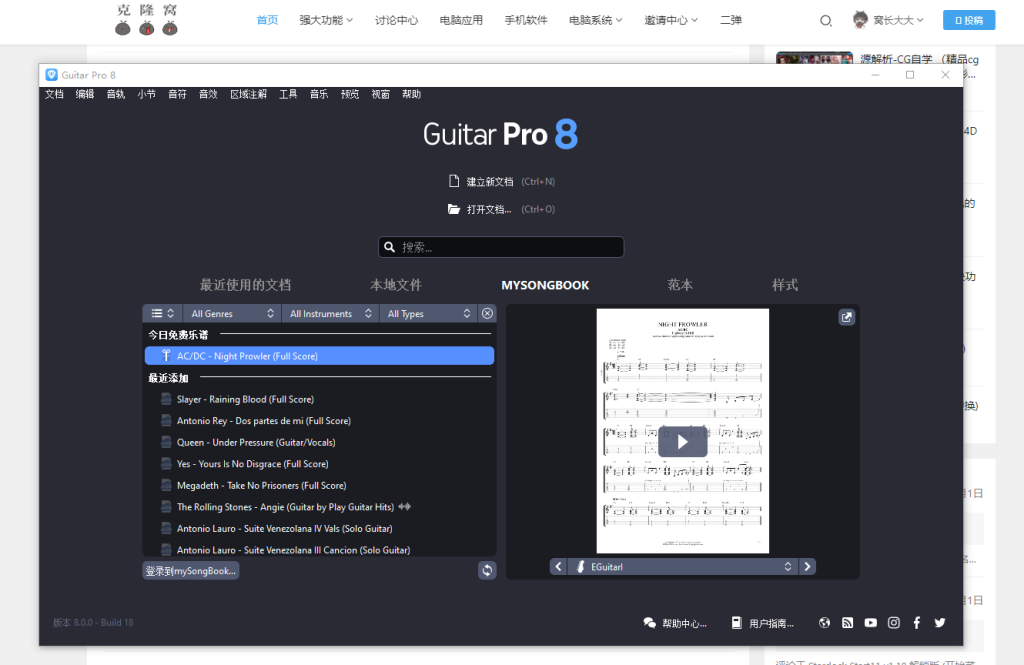Click the open folder icon
Screen dimensions: 1024x665
454,209
